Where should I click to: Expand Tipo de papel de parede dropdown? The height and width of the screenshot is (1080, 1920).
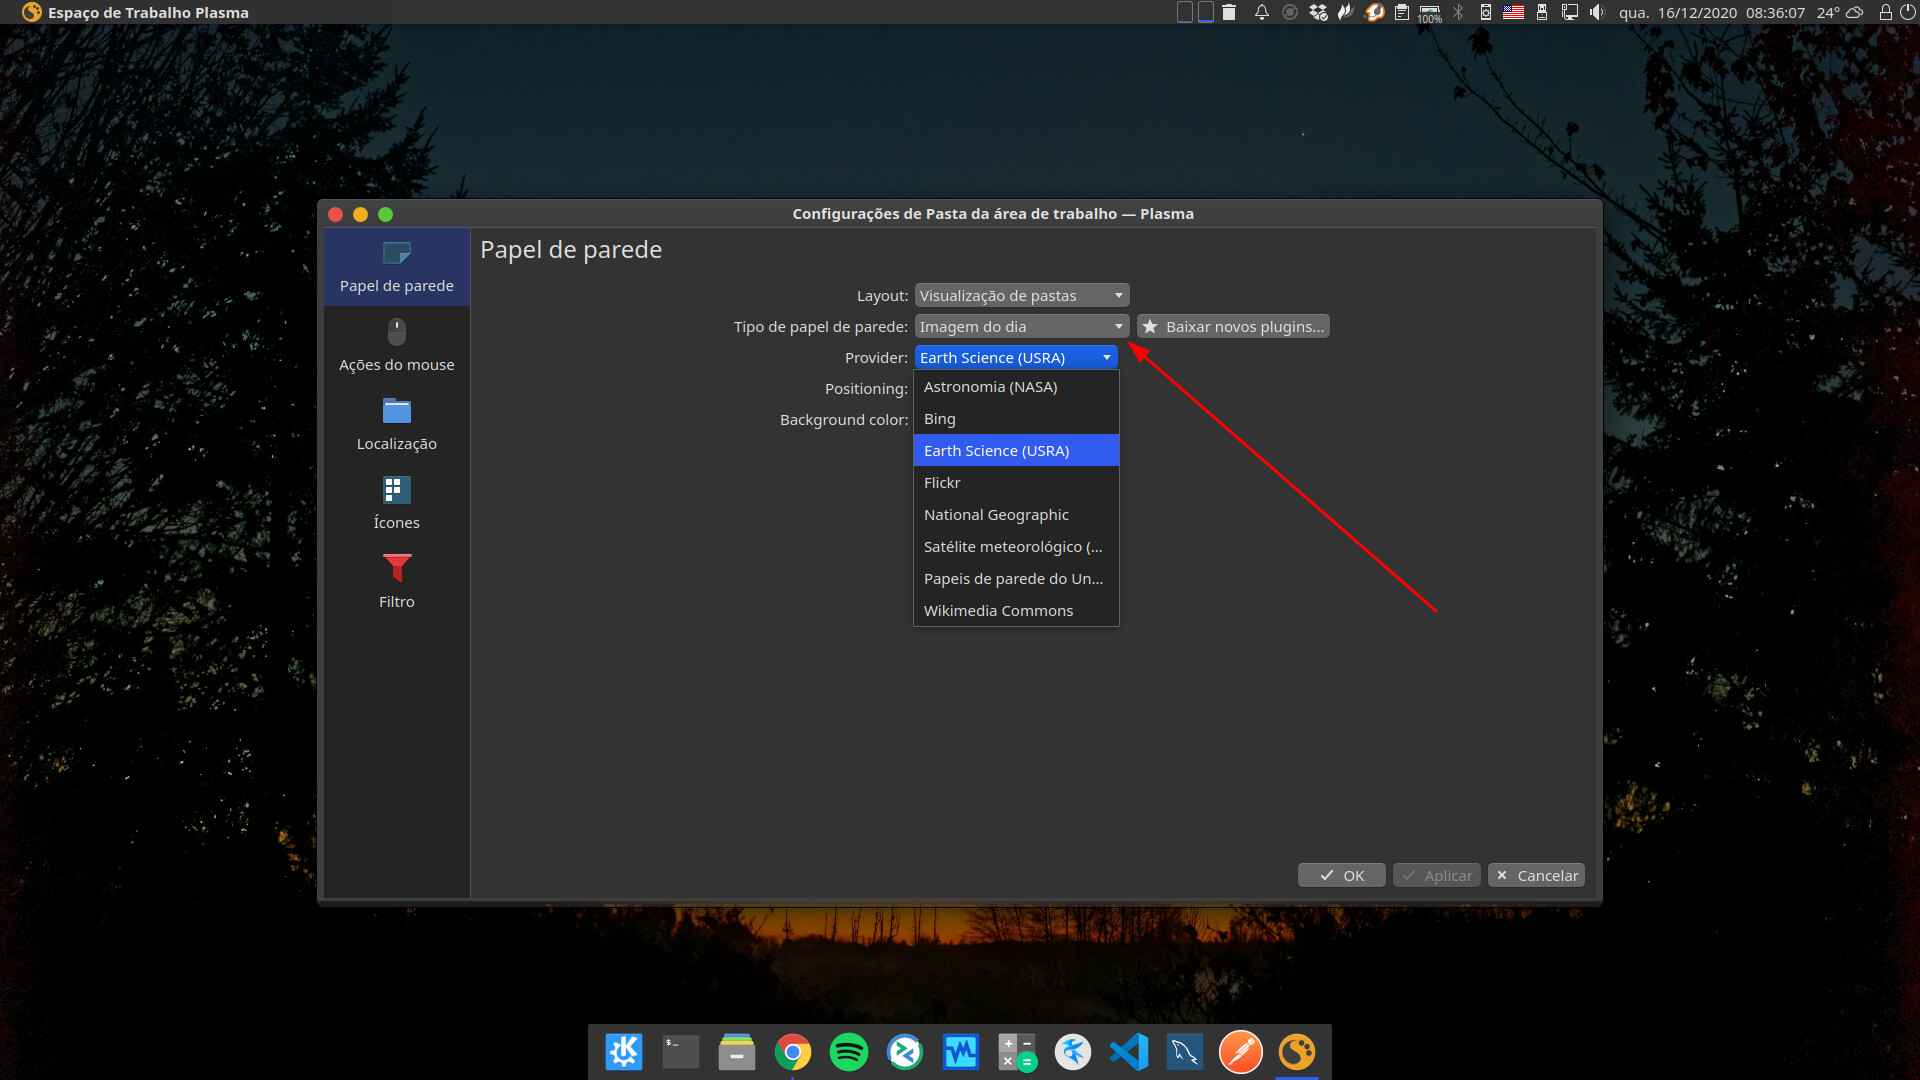click(x=1021, y=327)
